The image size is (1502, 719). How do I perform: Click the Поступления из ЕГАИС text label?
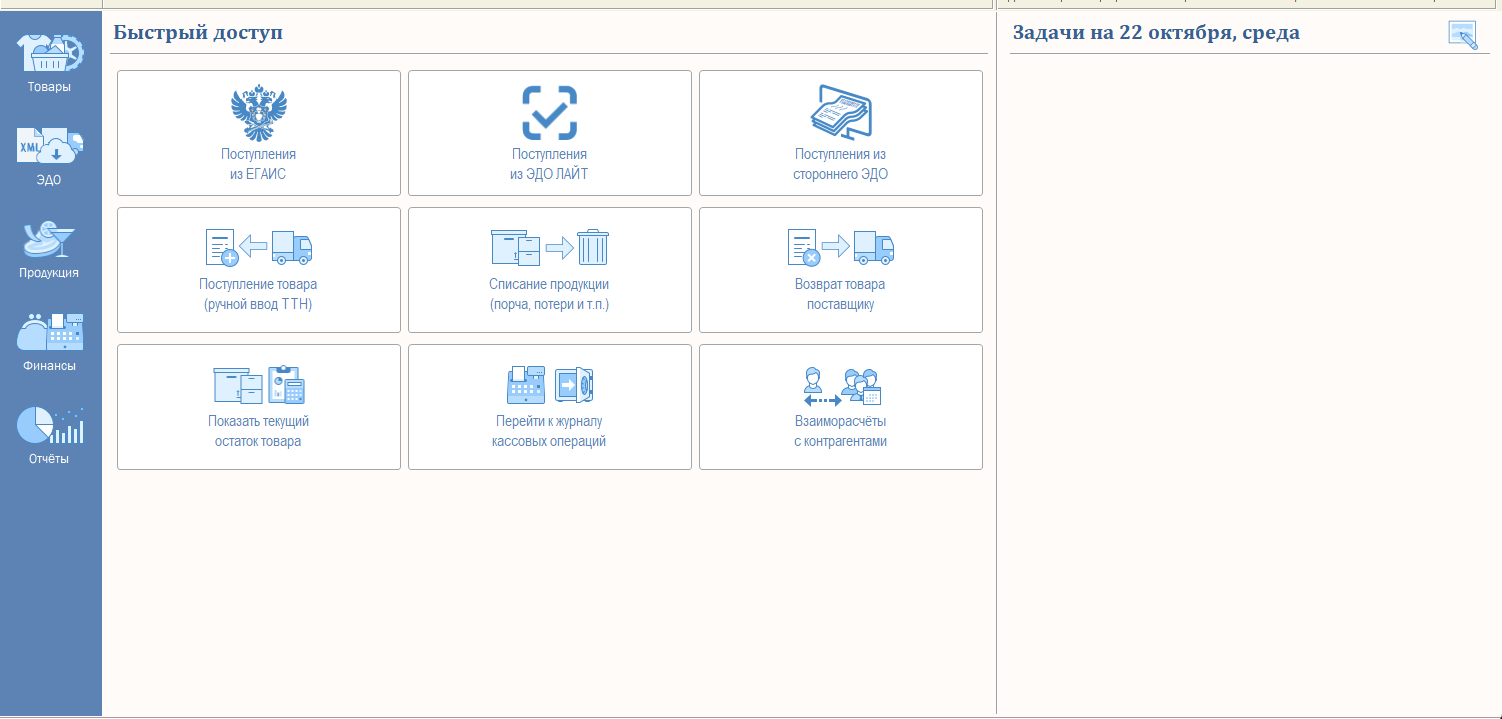point(258,164)
